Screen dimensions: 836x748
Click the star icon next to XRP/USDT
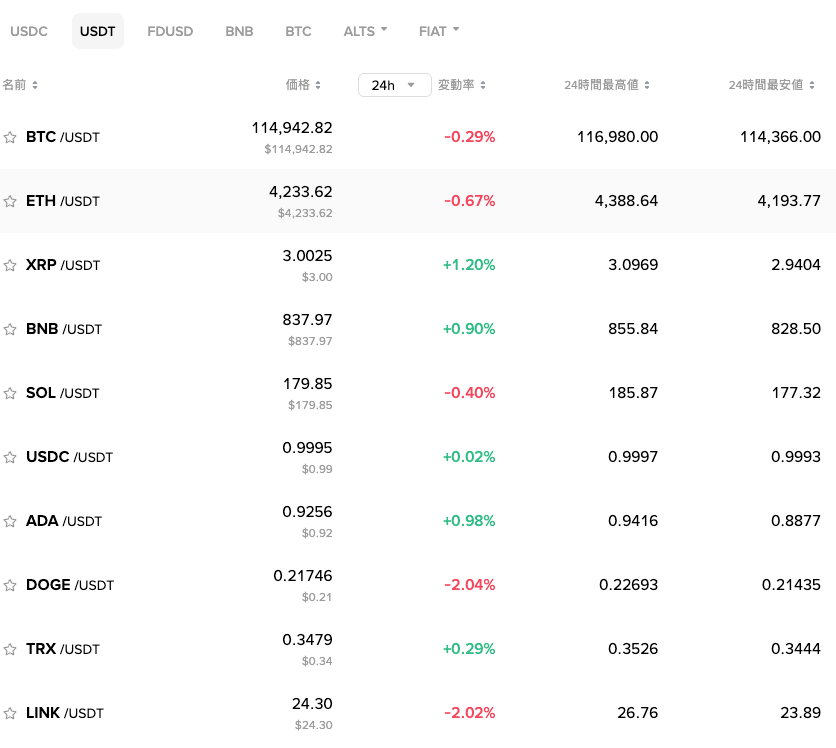click(x=10, y=265)
